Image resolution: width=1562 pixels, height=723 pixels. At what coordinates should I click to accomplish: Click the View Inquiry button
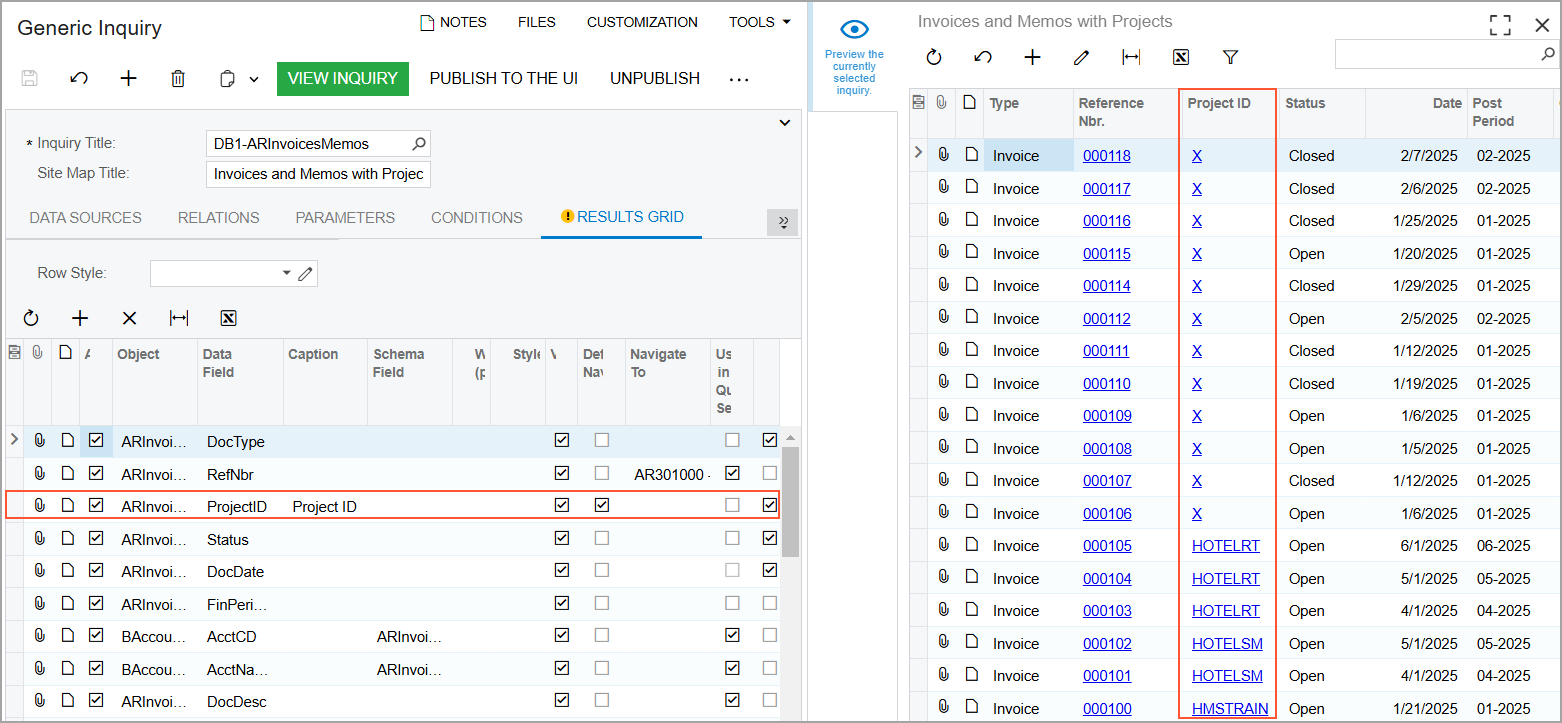pyautogui.click(x=342, y=79)
